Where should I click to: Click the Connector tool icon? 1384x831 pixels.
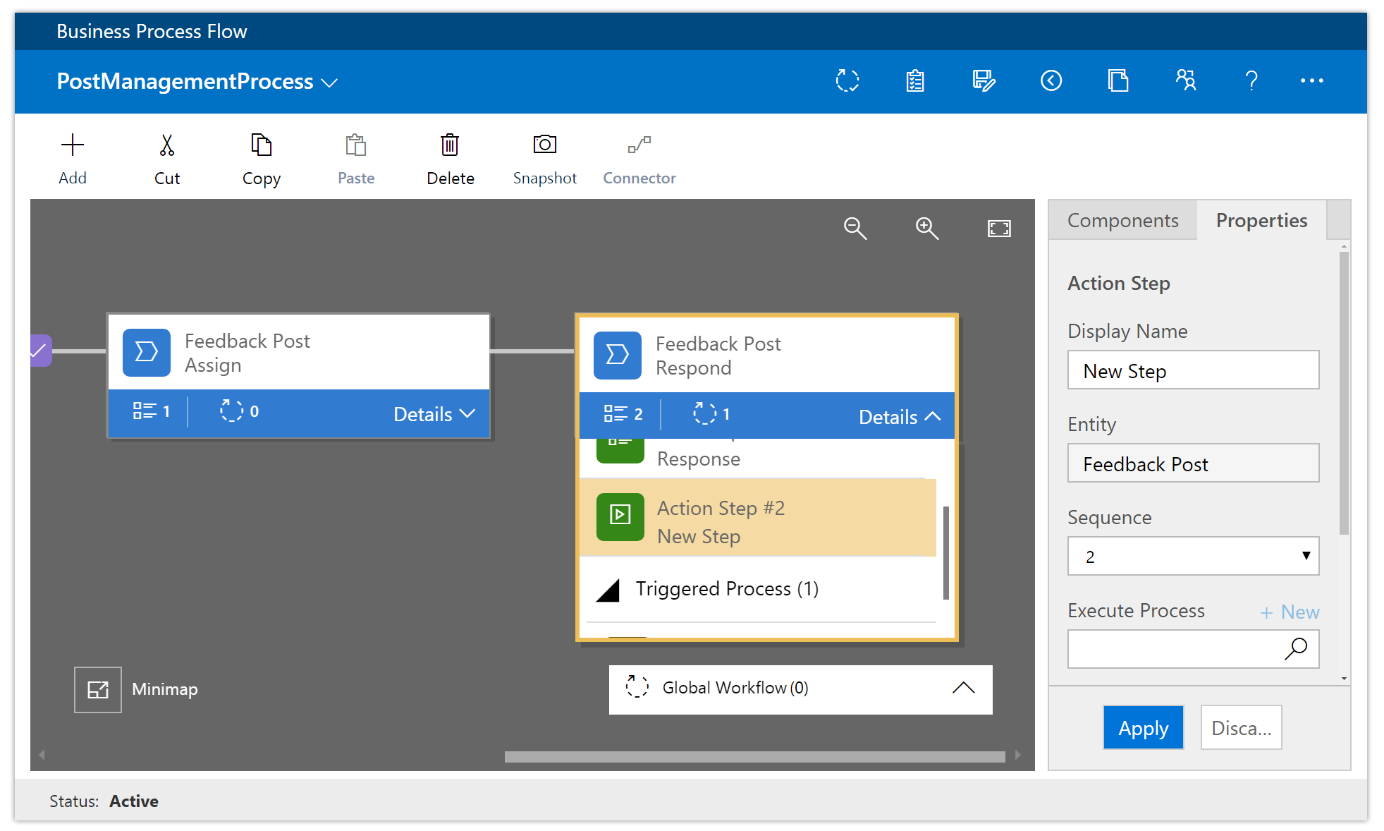pyautogui.click(x=639, y=146)
